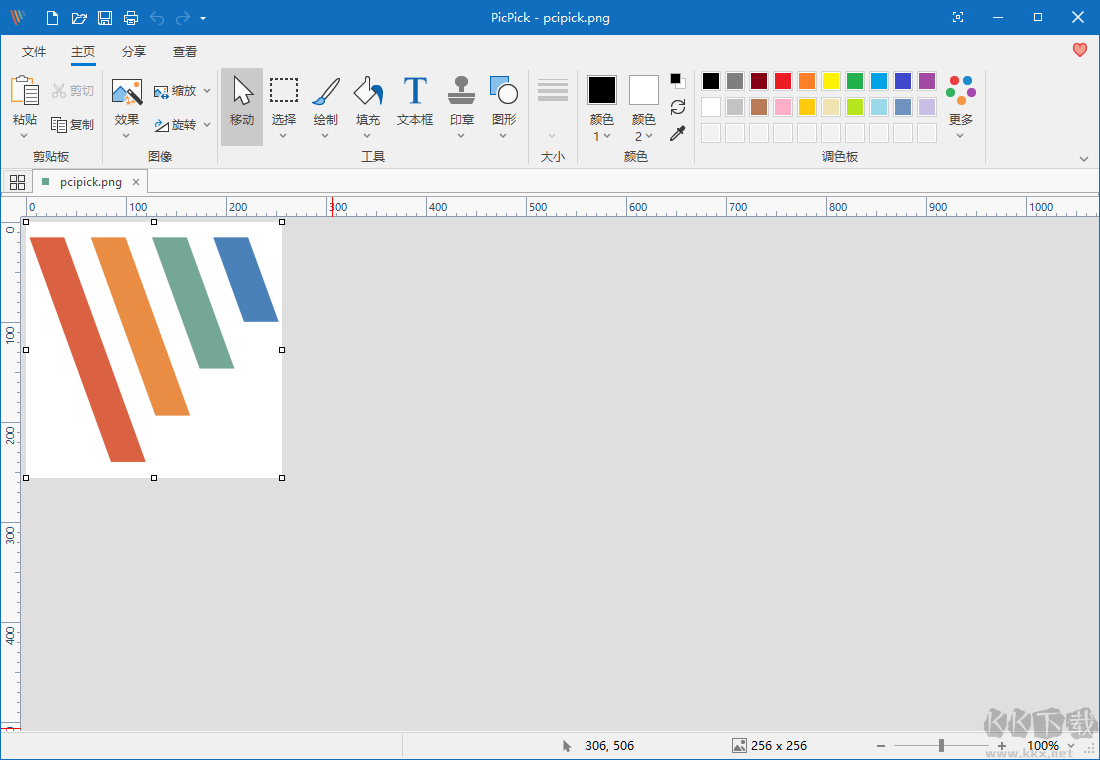Select the 颜色 1 black swatch

click(x=602, y=90)
